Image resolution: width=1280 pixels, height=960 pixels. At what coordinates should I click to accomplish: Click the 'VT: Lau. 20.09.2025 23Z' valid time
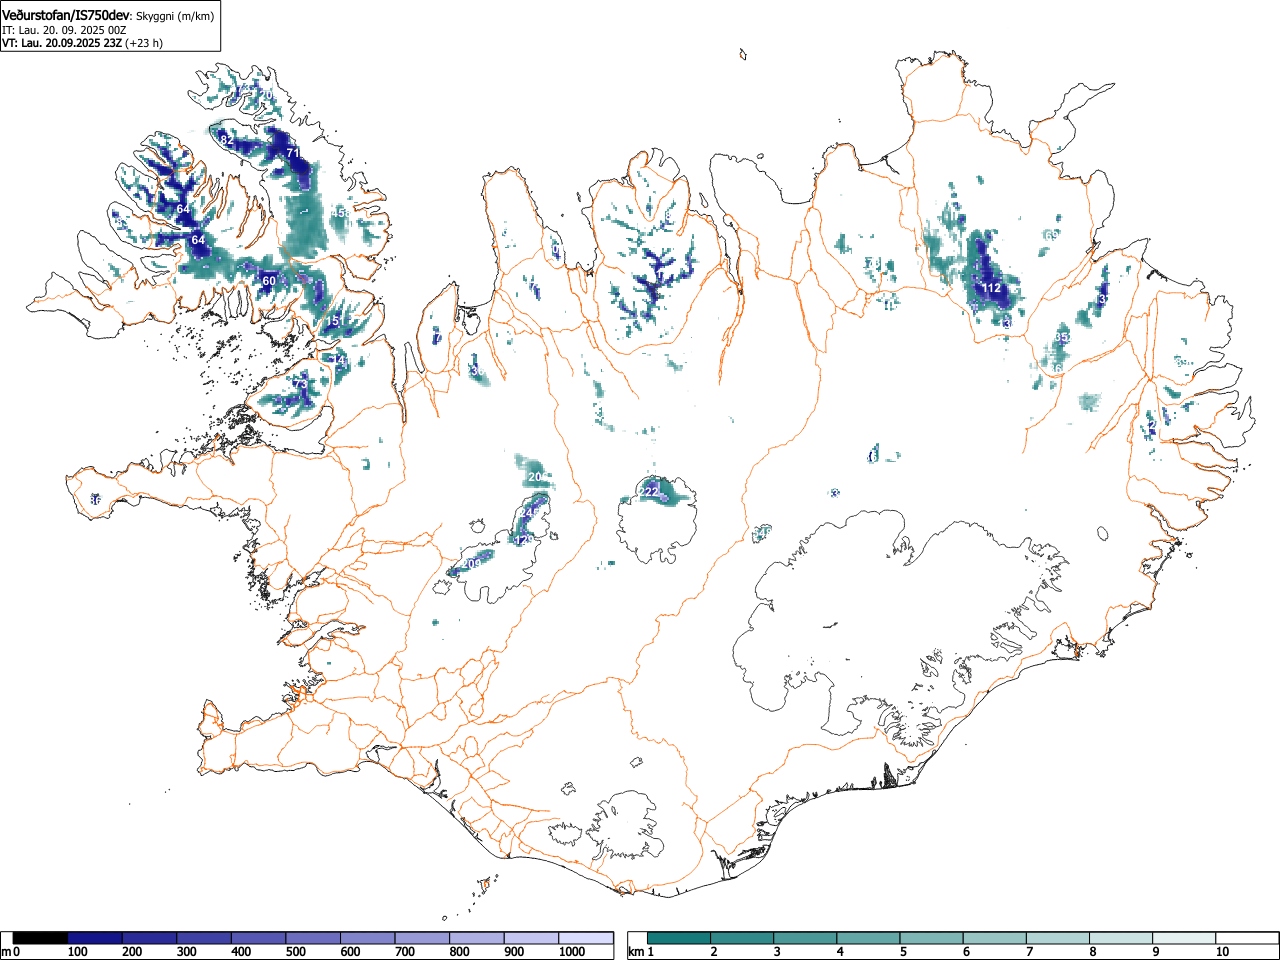click(61, 43)
